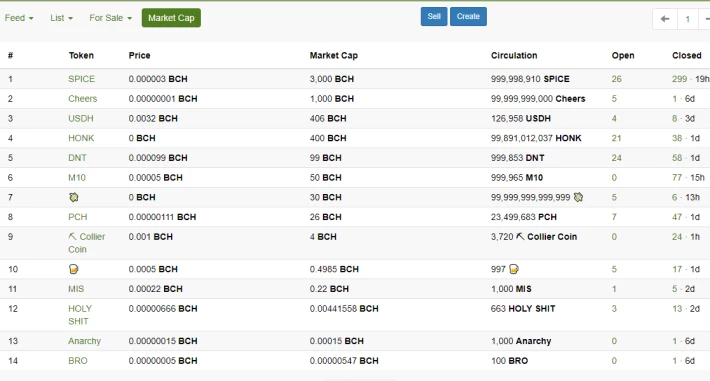The height and width of the screenshot is (381, 710).
Task: Open SPICE's 299 closed orders
Action: [679, 79]
